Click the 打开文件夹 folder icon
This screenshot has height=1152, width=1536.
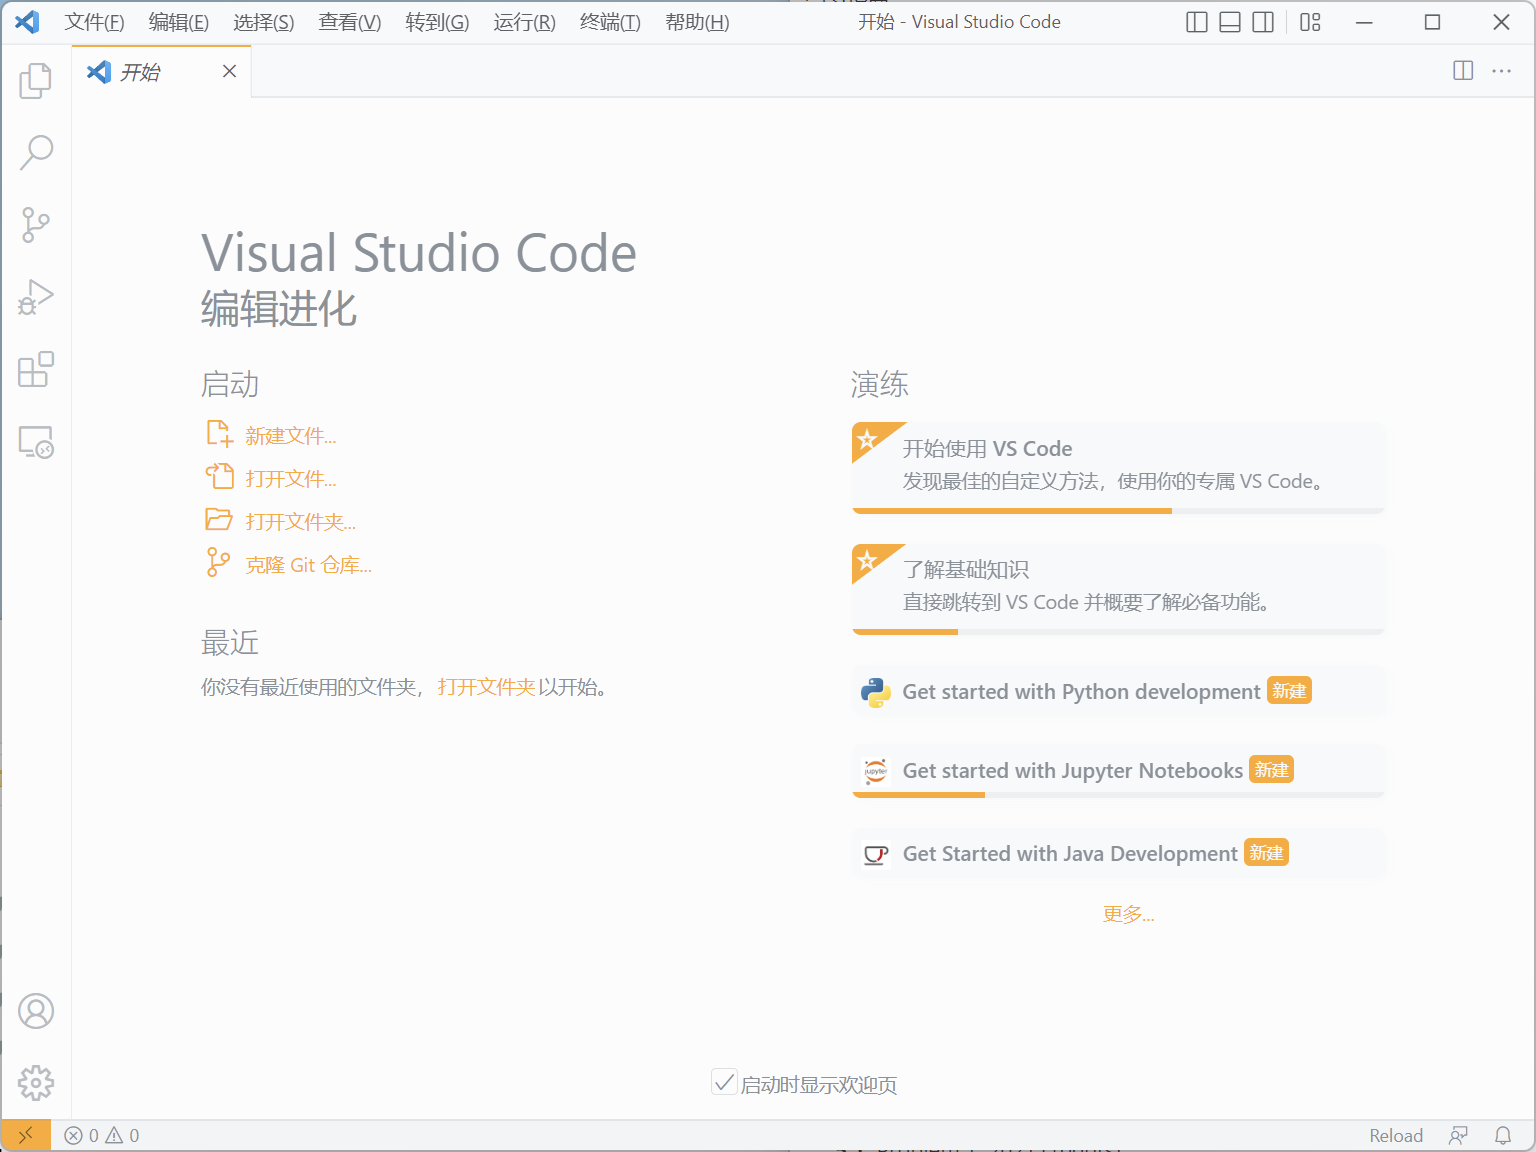coord(219,519)
